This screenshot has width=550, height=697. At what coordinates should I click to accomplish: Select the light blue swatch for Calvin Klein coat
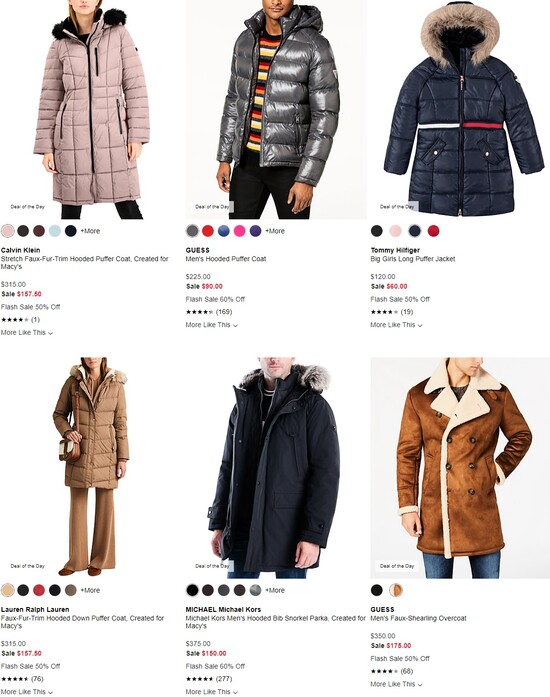click(x=55, y=231)
